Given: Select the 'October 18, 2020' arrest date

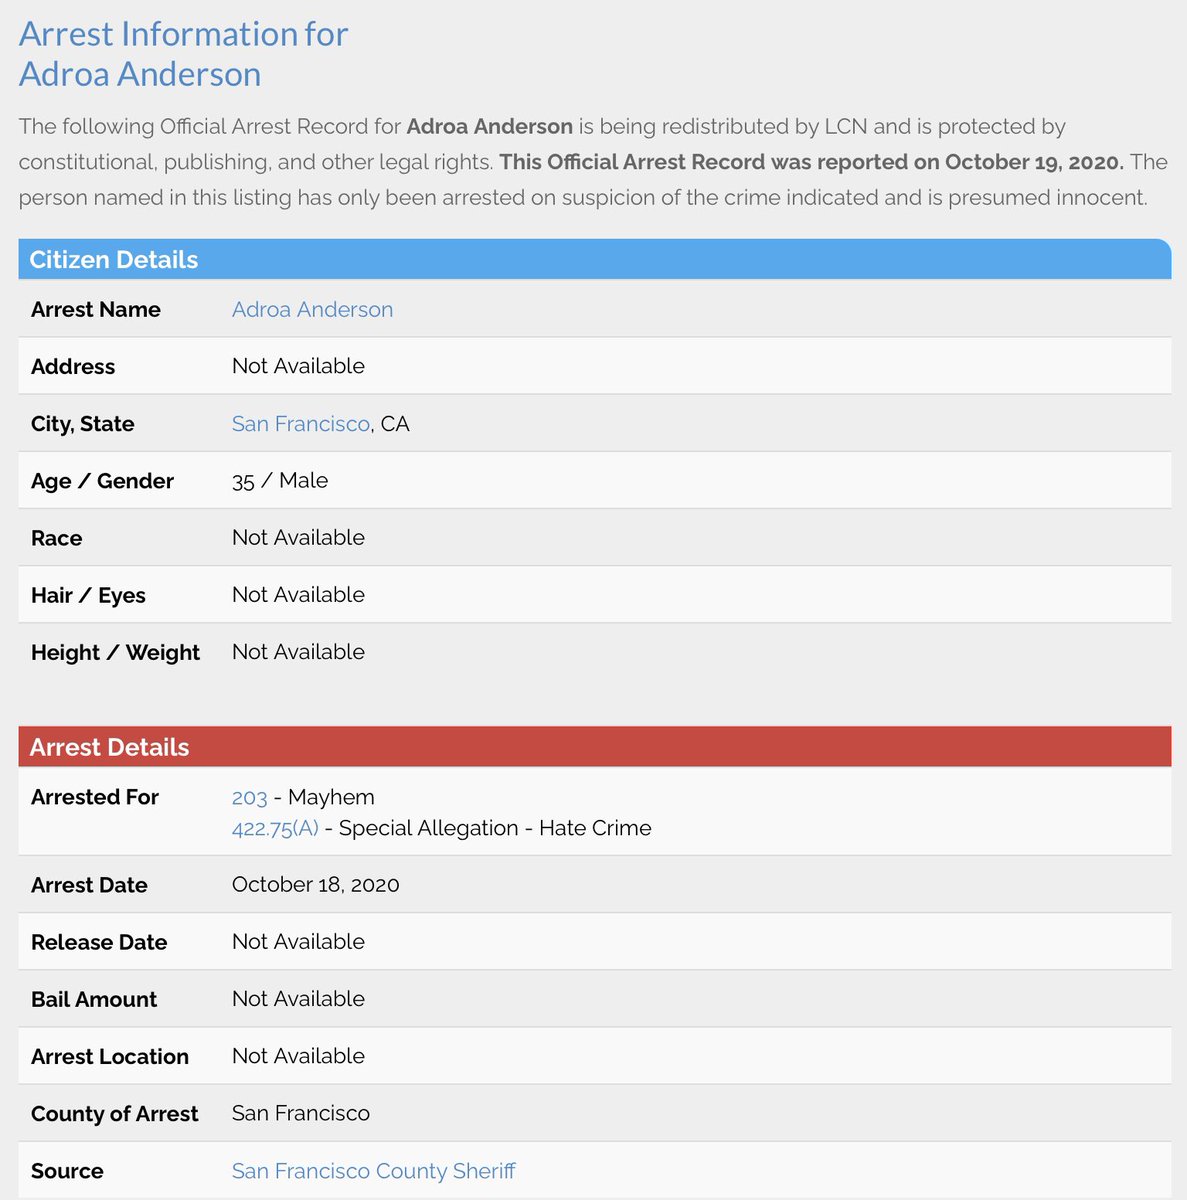Looking at the screenshot, I should click(316, 885).
